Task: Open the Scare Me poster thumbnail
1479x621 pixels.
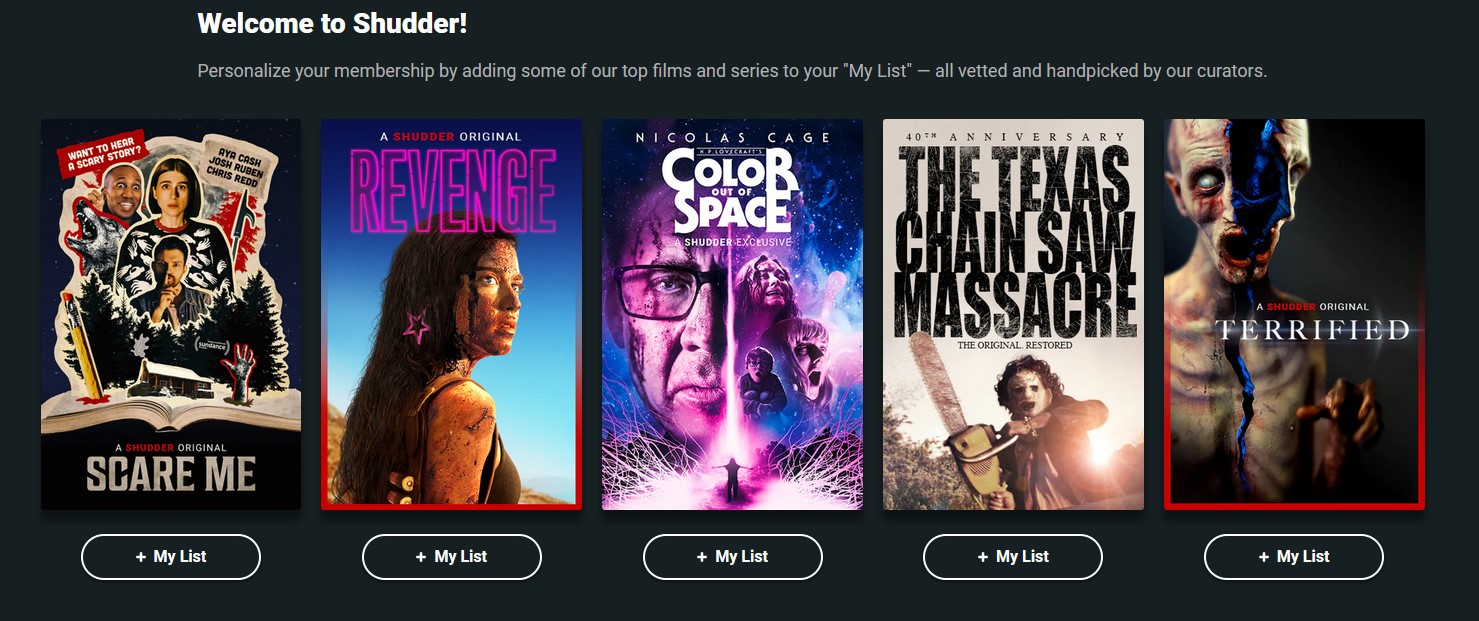Action: [x=171, y=314]
